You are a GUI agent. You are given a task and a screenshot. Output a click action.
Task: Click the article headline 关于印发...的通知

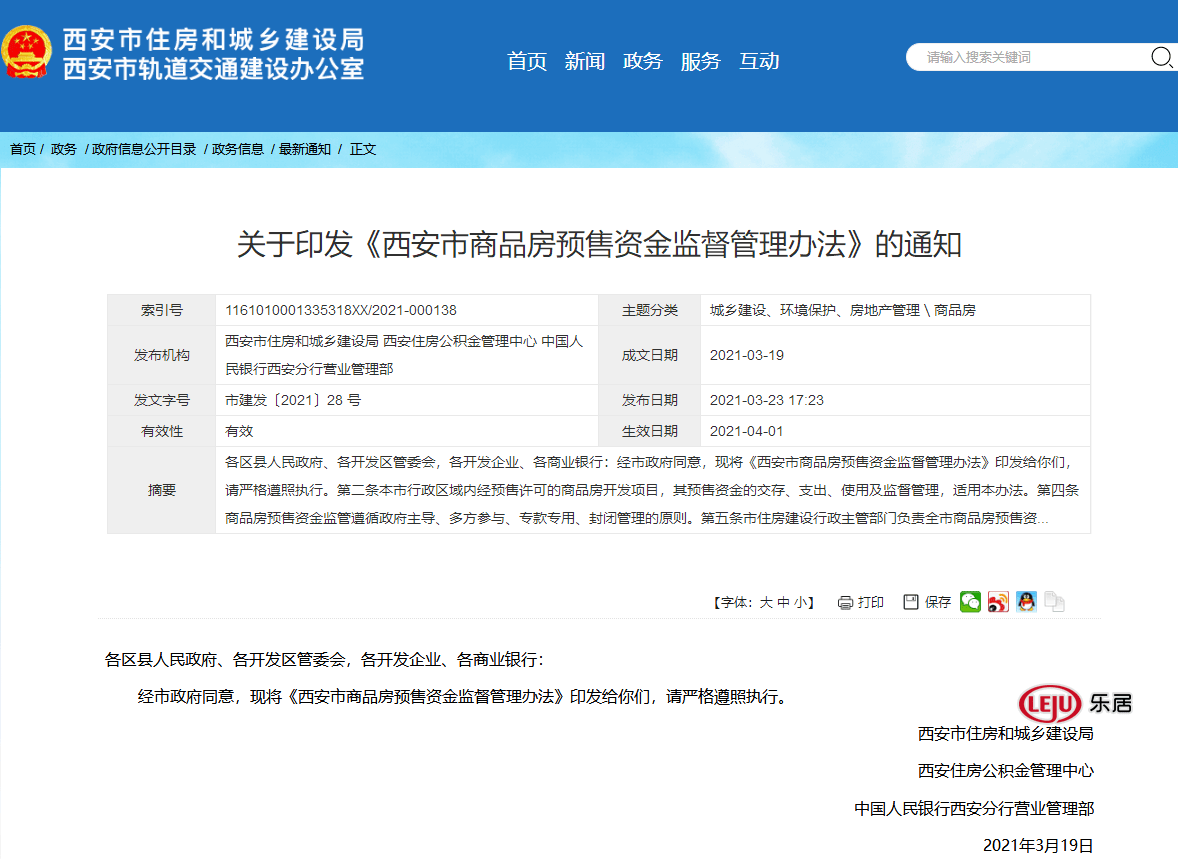click(599, 245)
